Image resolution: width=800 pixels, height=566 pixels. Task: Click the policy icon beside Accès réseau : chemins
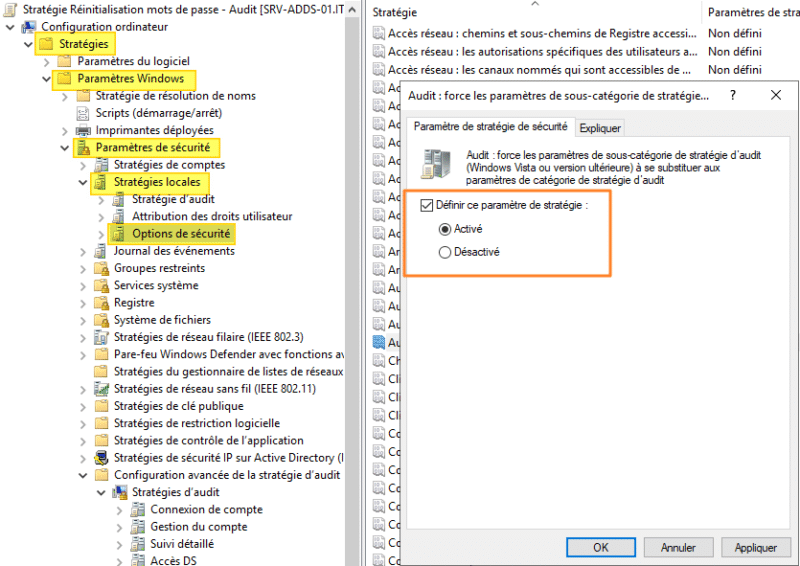click(379, 34)
